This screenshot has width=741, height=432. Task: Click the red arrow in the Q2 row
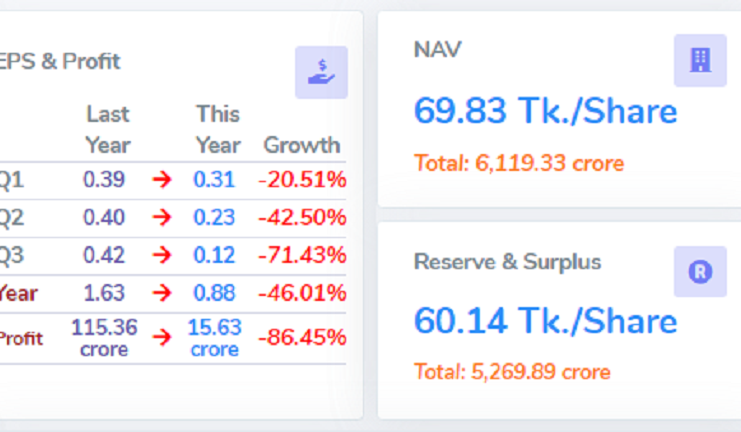pyautogui.click(x=162, y=217)
